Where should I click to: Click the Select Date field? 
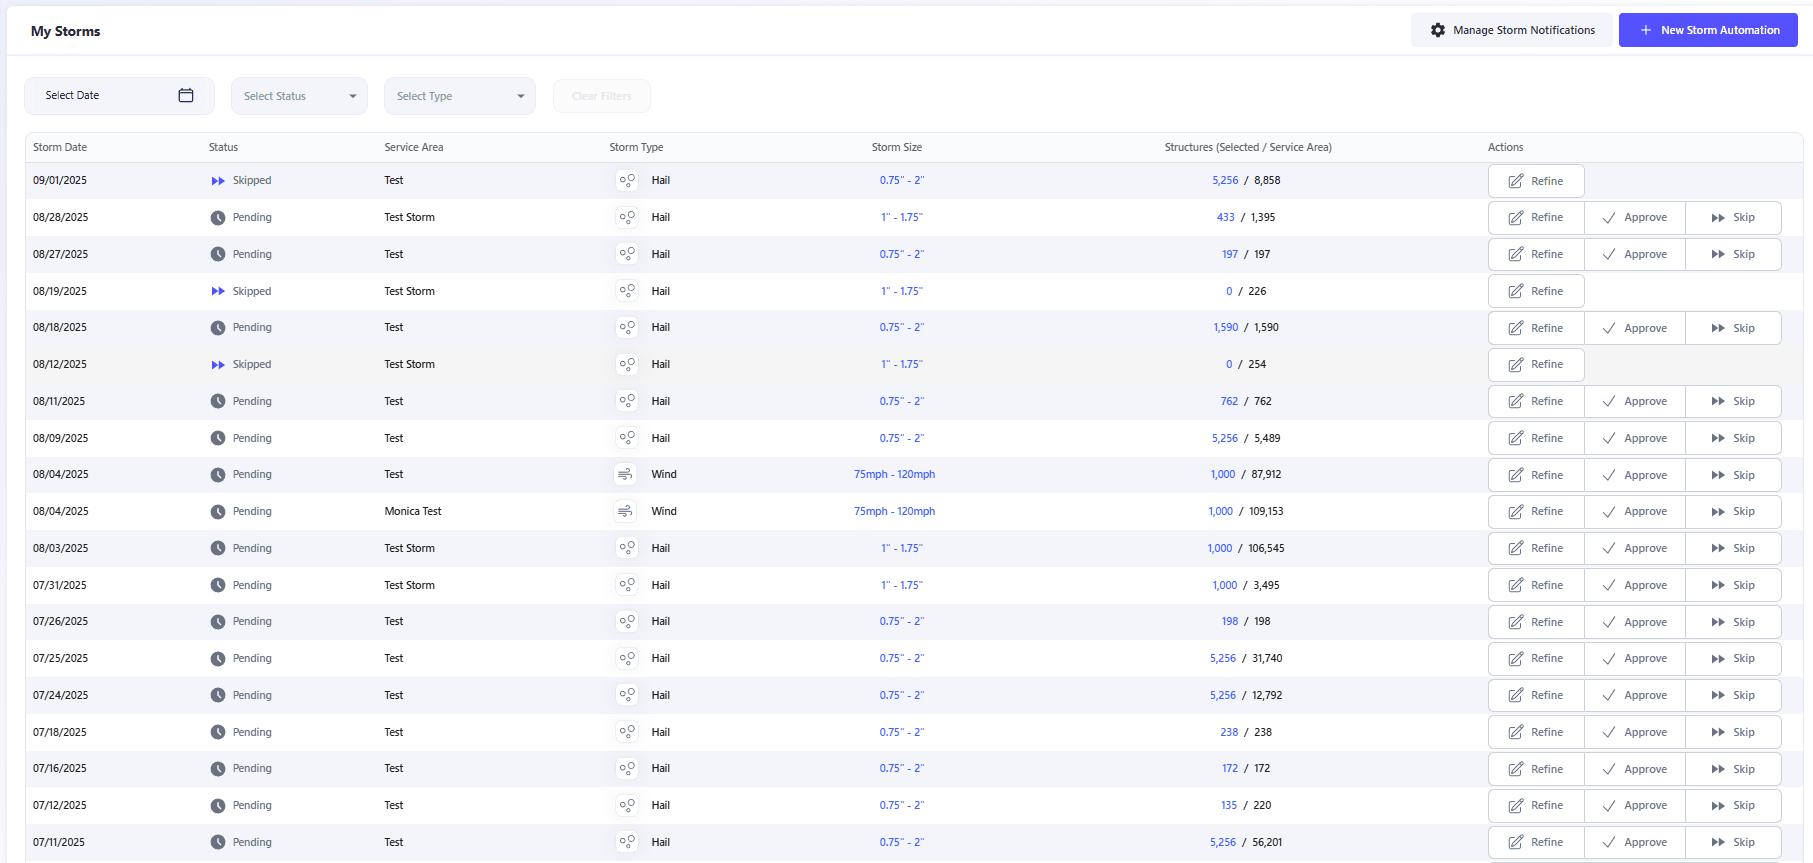[119, 96]
